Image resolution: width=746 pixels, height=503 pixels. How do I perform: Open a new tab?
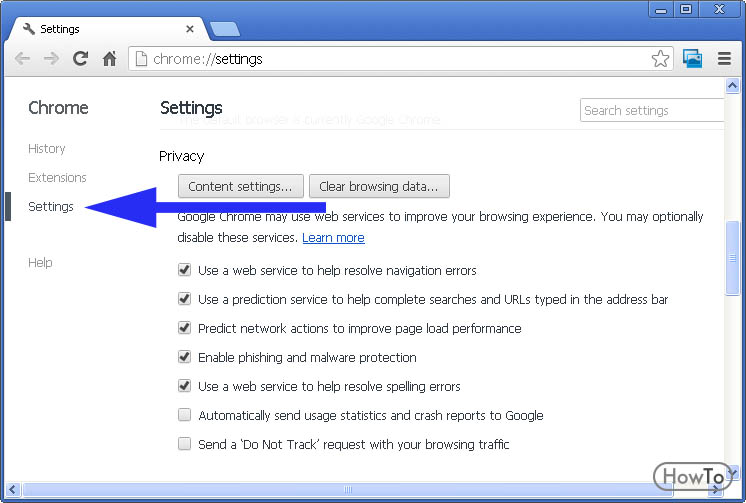tap(225, 30)
